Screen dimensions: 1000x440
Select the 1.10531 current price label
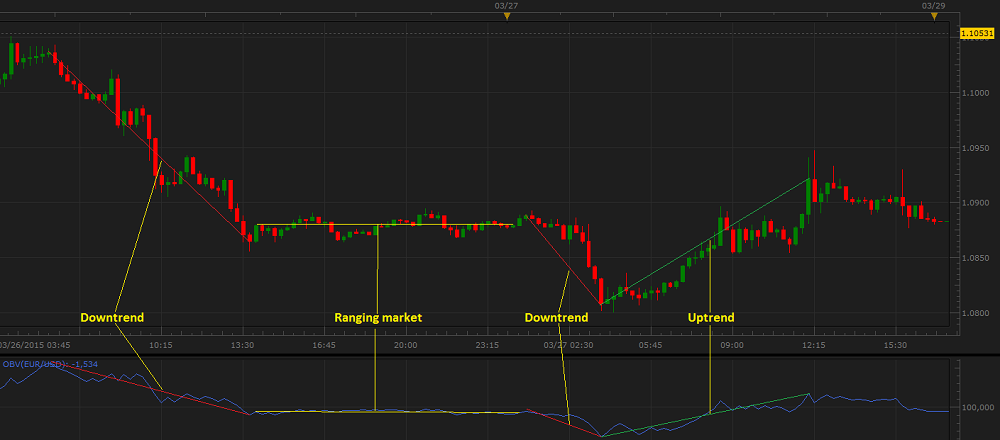pyautogui.click(x=976, y=33)
